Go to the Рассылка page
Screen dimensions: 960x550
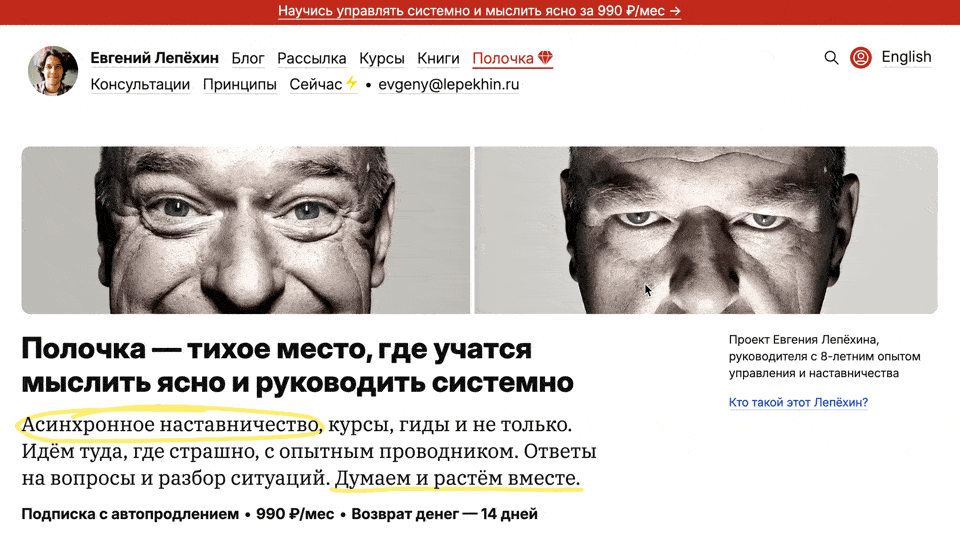click(x=312, y=58)
